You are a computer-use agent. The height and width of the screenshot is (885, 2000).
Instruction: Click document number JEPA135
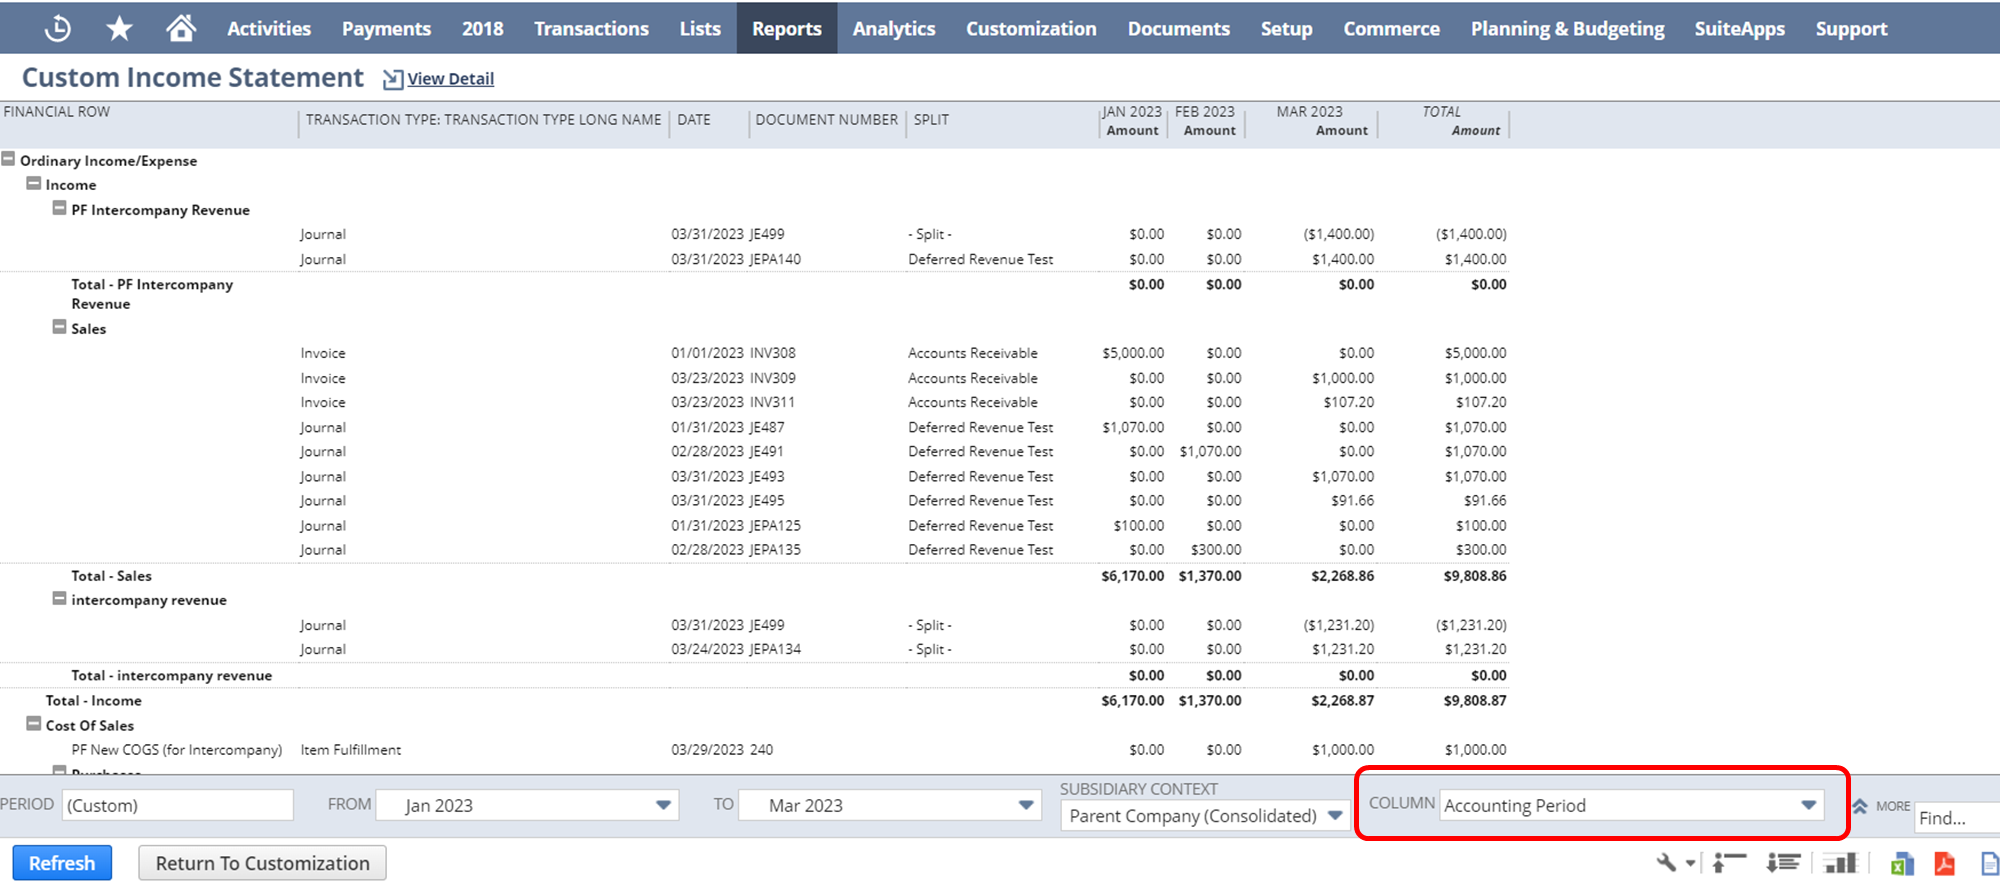(x=775, y=549)
